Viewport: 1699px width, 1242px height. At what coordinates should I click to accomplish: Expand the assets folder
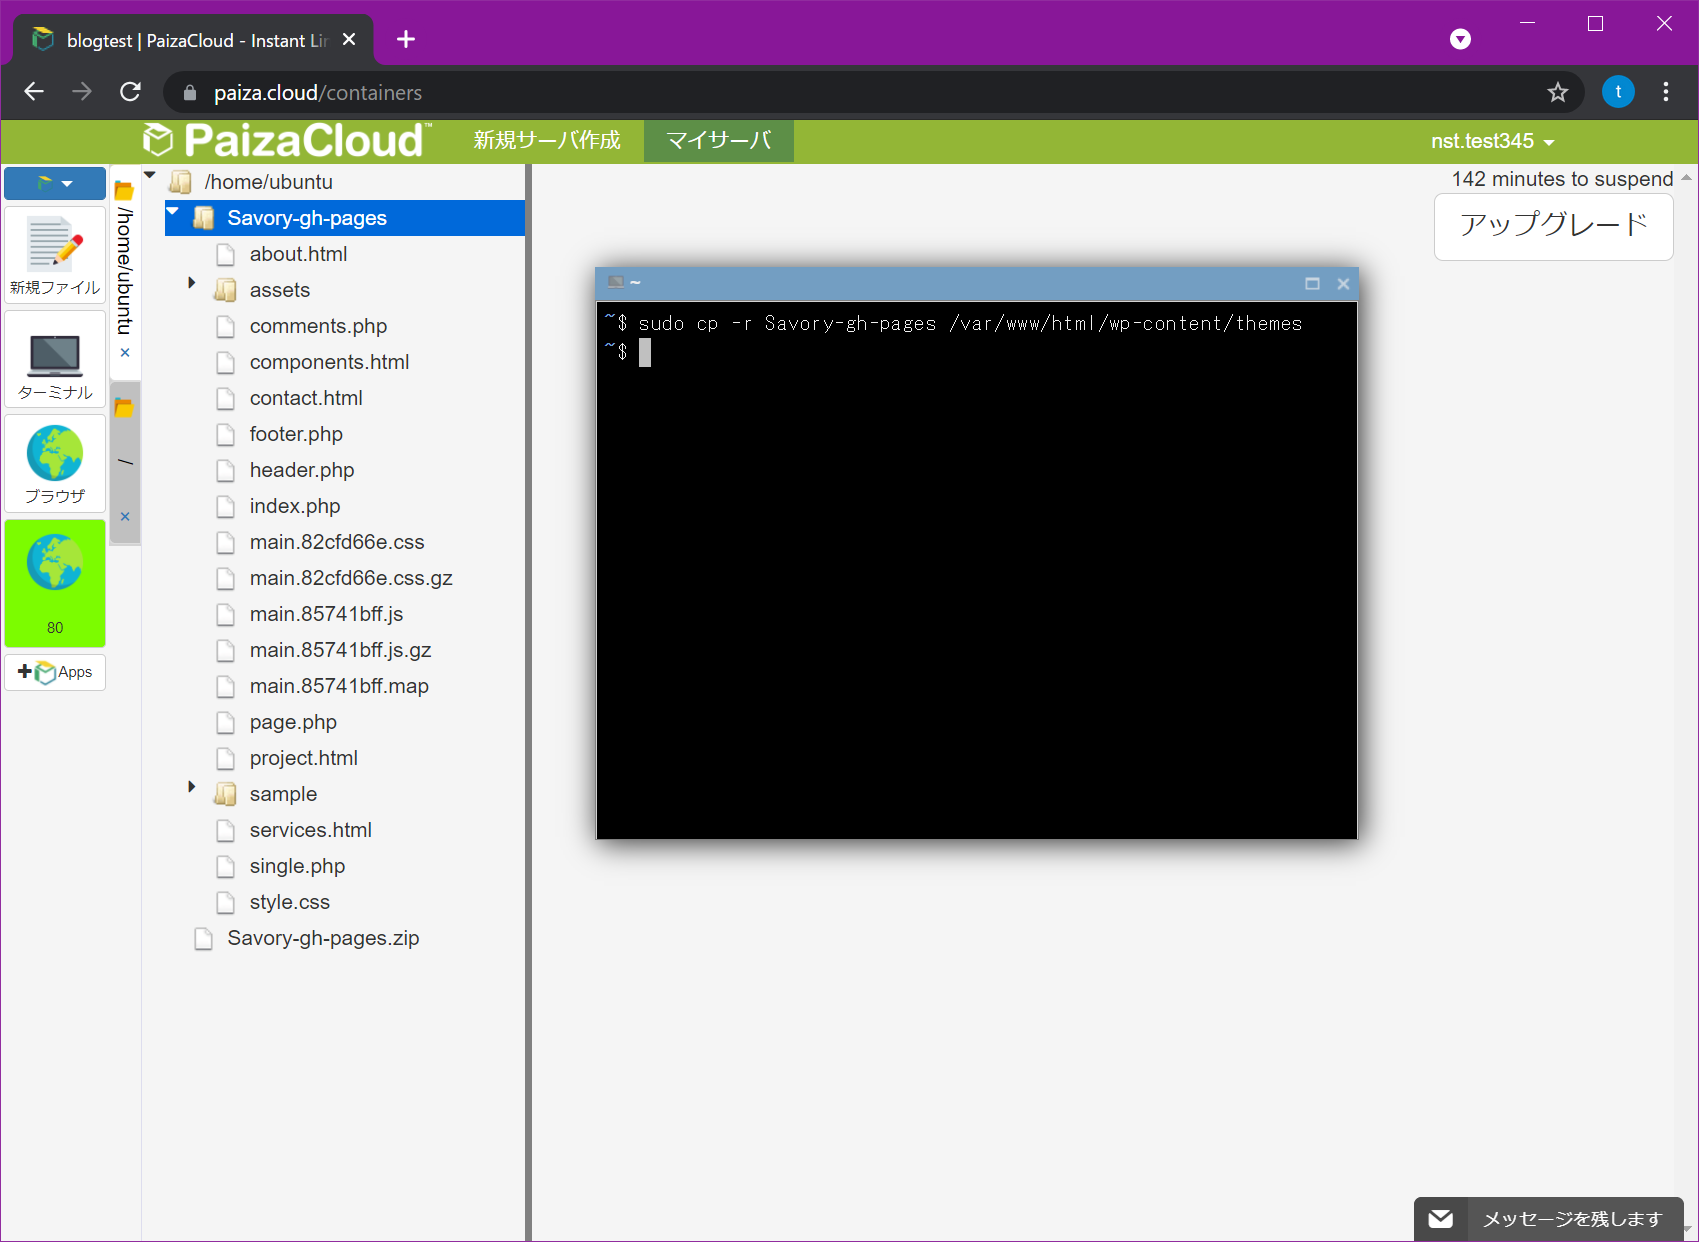[x=192, y=283]
